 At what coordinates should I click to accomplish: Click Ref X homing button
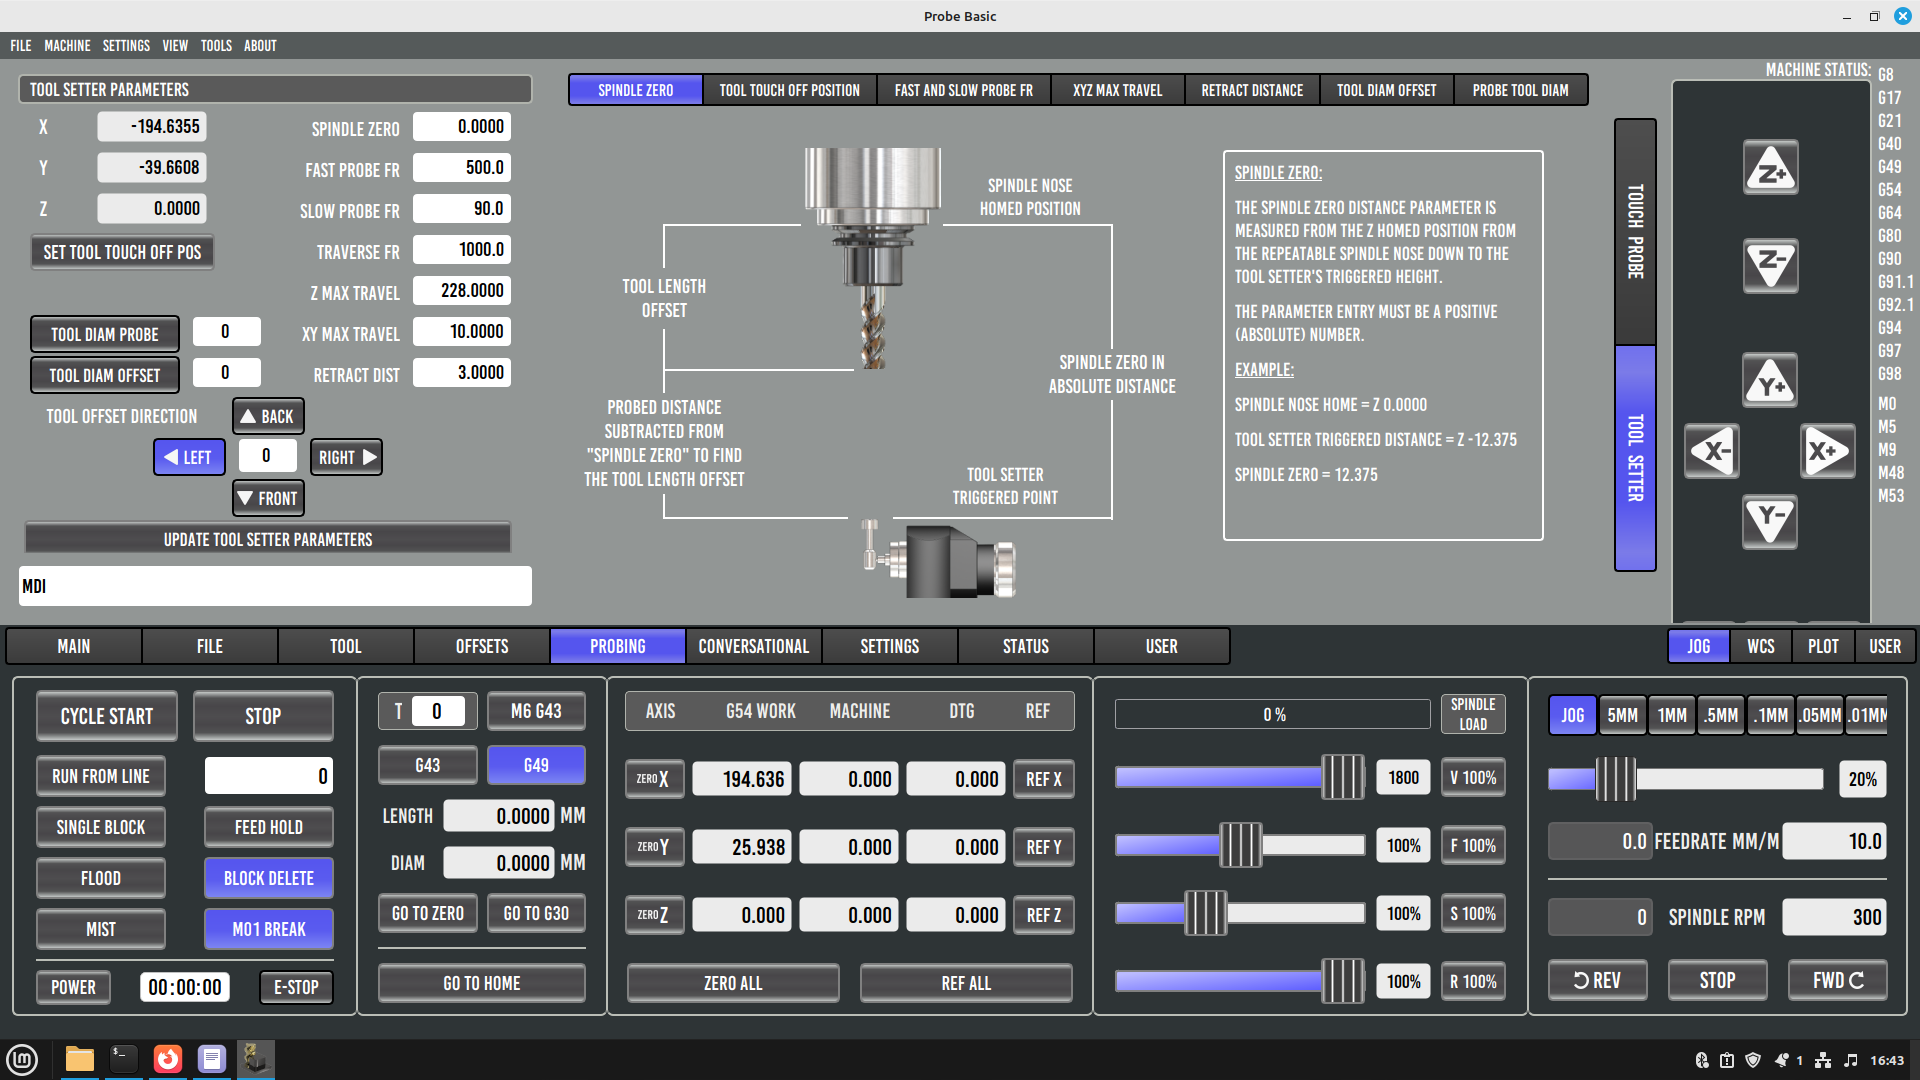click(1044, 779)
